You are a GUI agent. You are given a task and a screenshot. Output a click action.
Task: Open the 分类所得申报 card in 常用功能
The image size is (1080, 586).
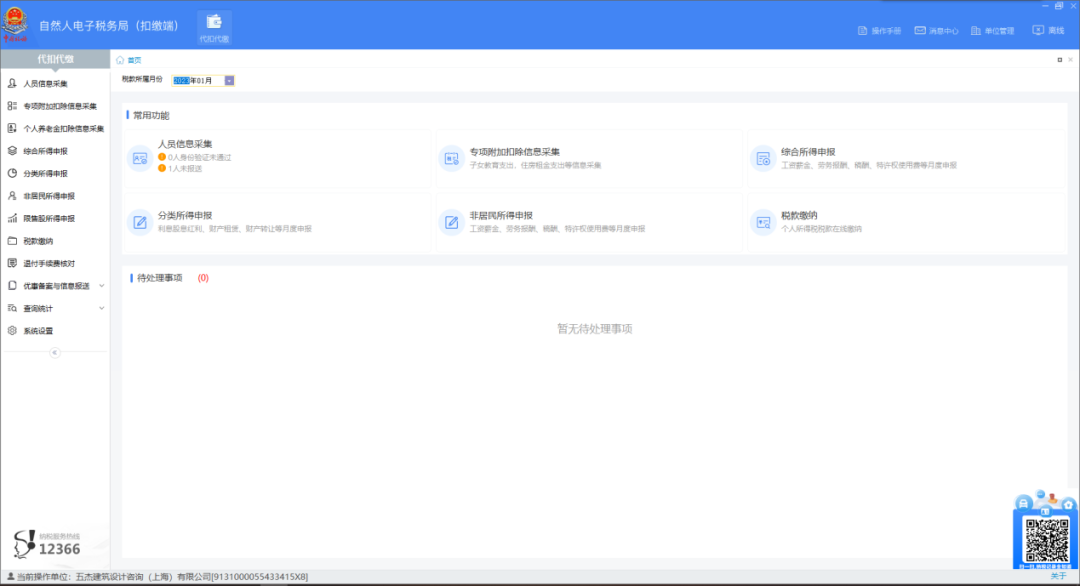tap(277, 222)
